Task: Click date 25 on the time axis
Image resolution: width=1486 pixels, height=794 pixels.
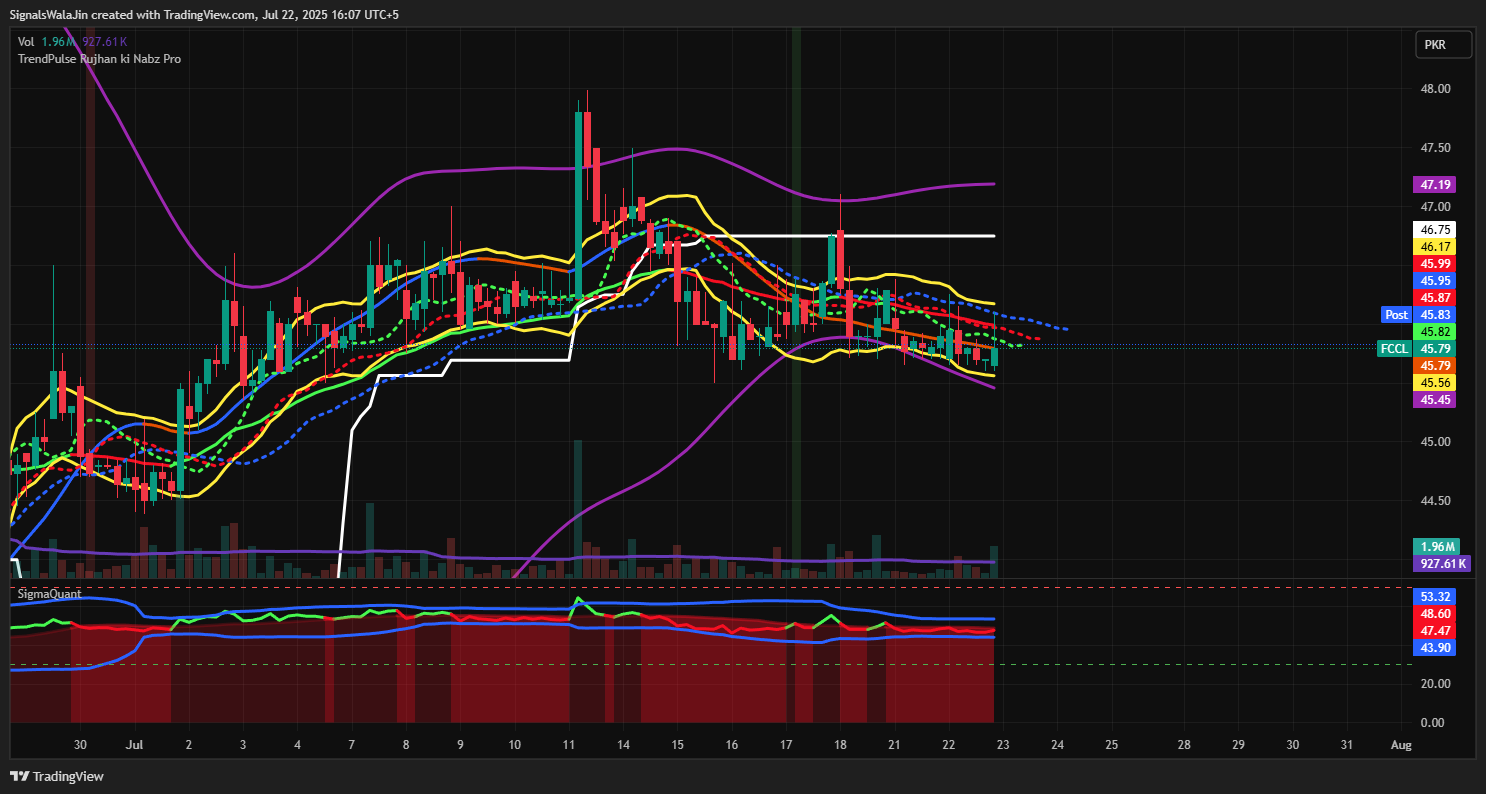Action: (1111, 745)
